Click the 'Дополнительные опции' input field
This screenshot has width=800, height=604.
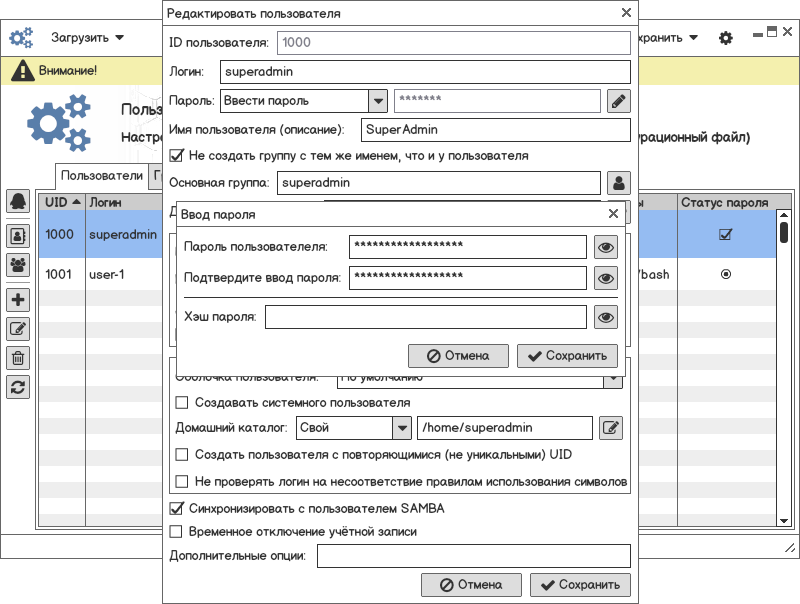(x=473, y=556)
